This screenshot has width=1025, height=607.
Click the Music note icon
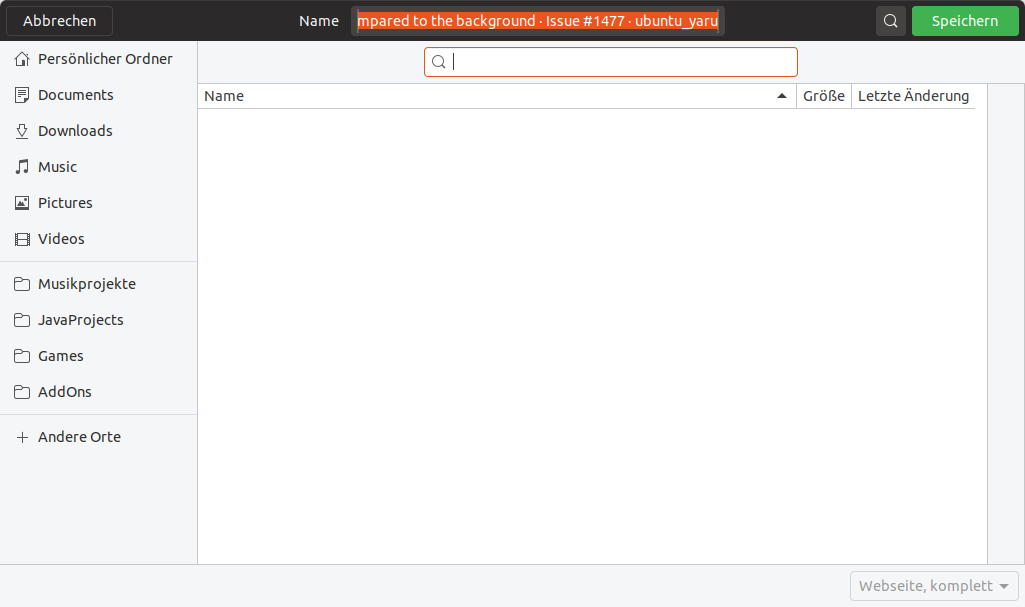click(22, 167)
